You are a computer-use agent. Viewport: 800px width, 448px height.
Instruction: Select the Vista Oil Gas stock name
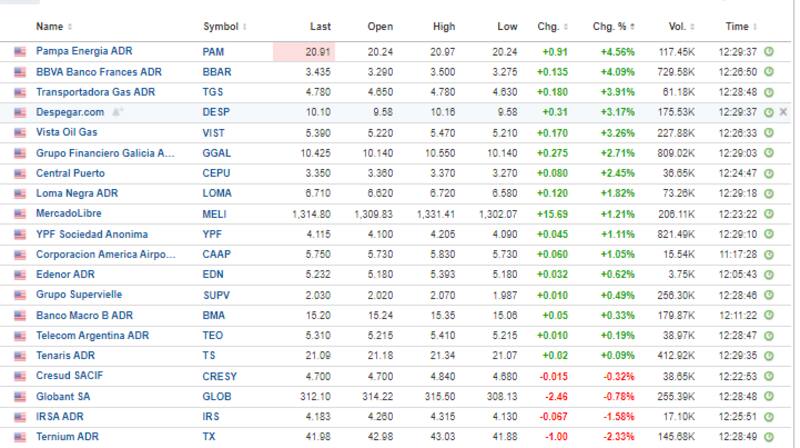(66, 132)
